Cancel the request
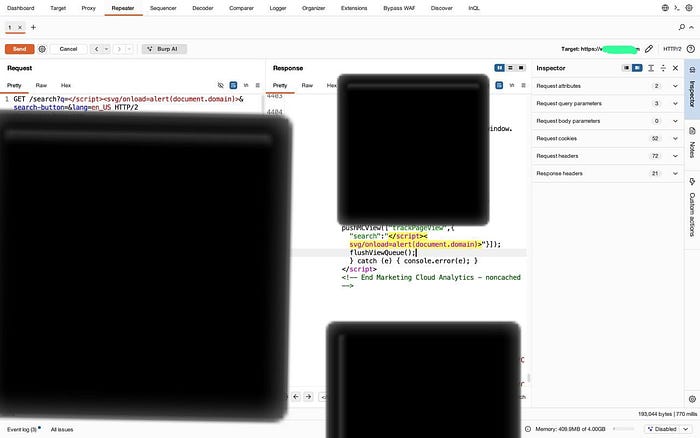 [x=68, y=49]
